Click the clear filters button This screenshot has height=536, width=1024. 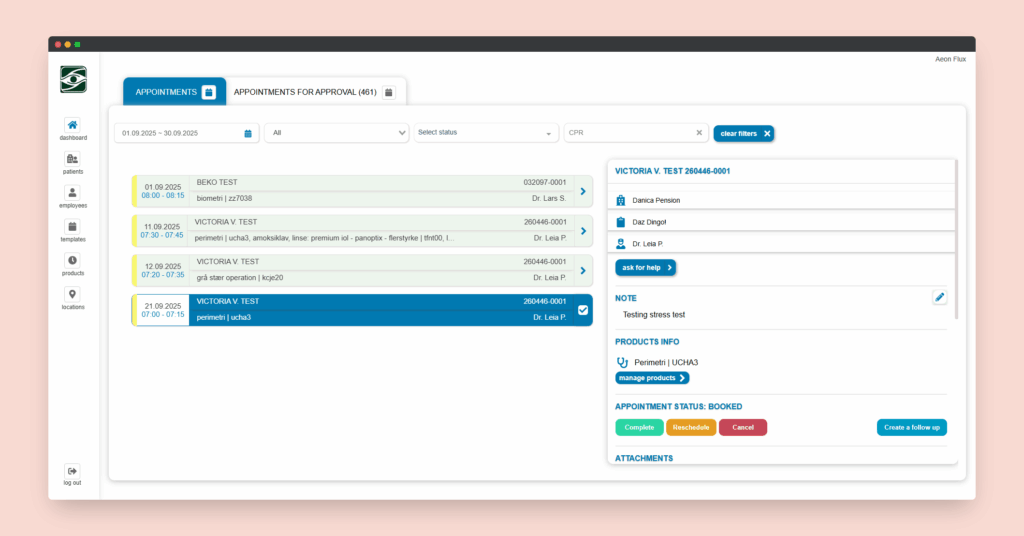tap(744, 133)
